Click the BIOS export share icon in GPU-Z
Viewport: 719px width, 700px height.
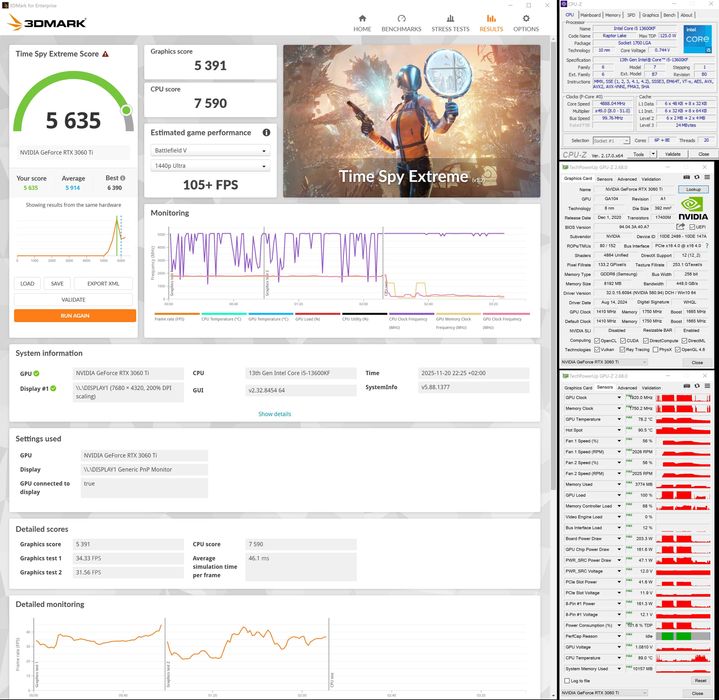(x=680, y=226)
